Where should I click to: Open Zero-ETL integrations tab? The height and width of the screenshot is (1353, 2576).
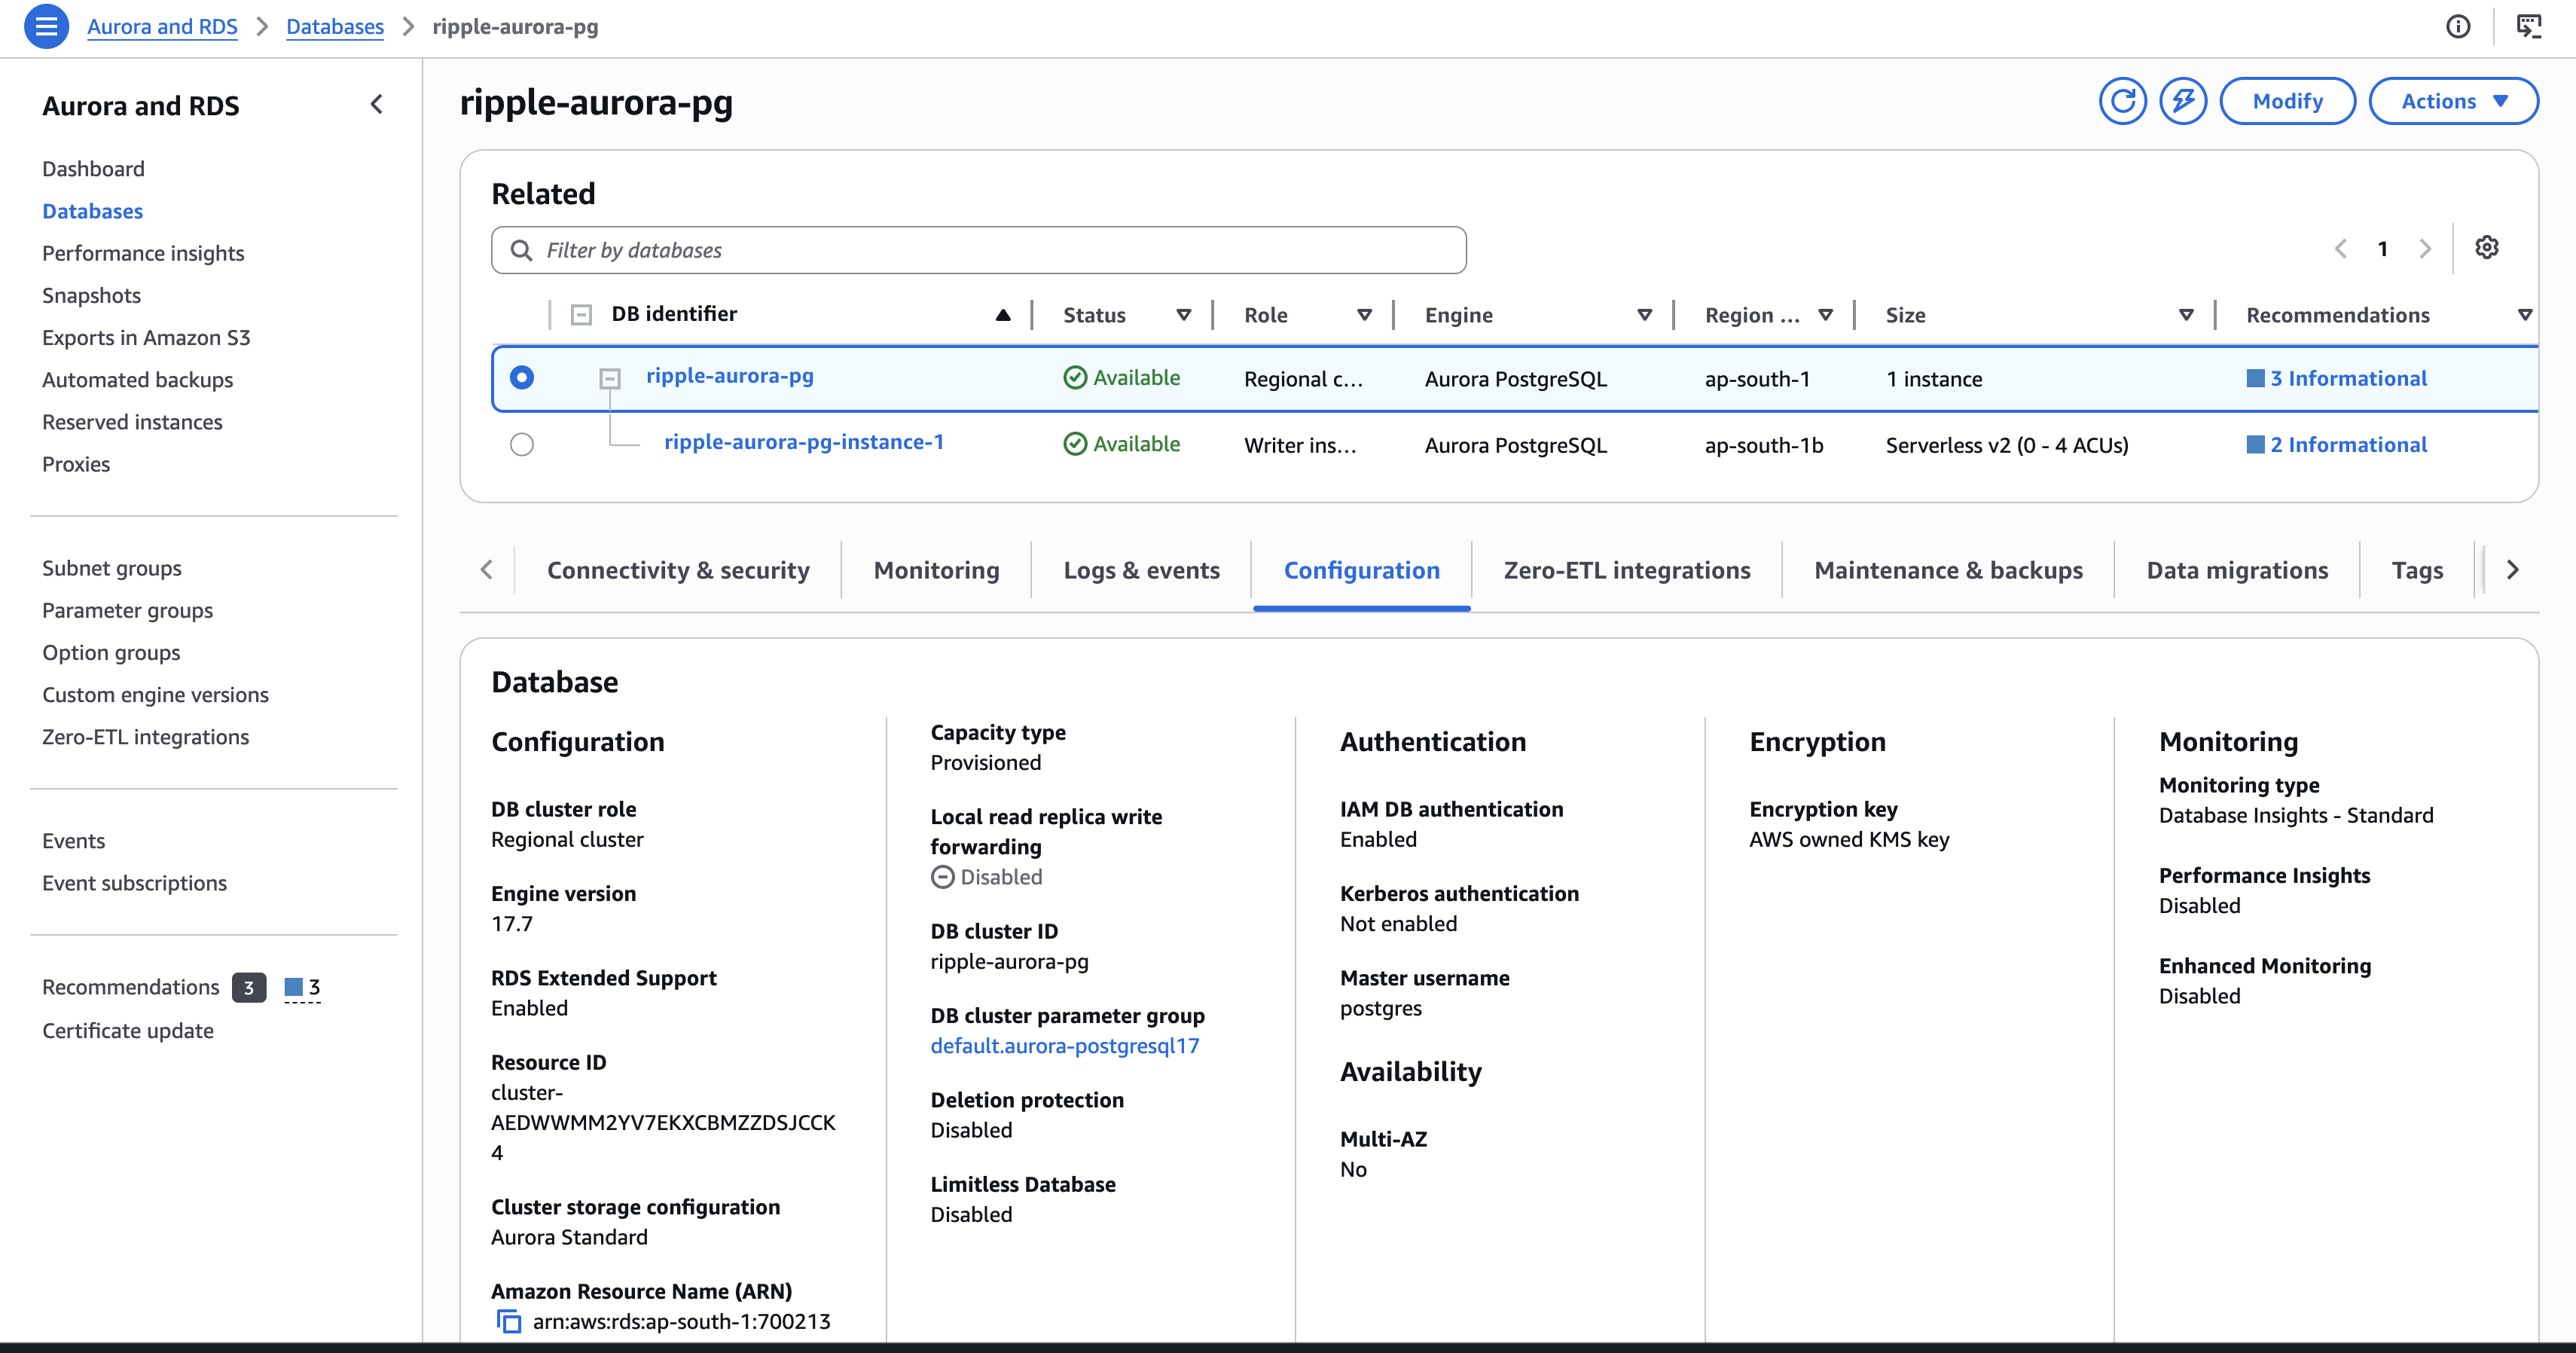pos(1627,570)
